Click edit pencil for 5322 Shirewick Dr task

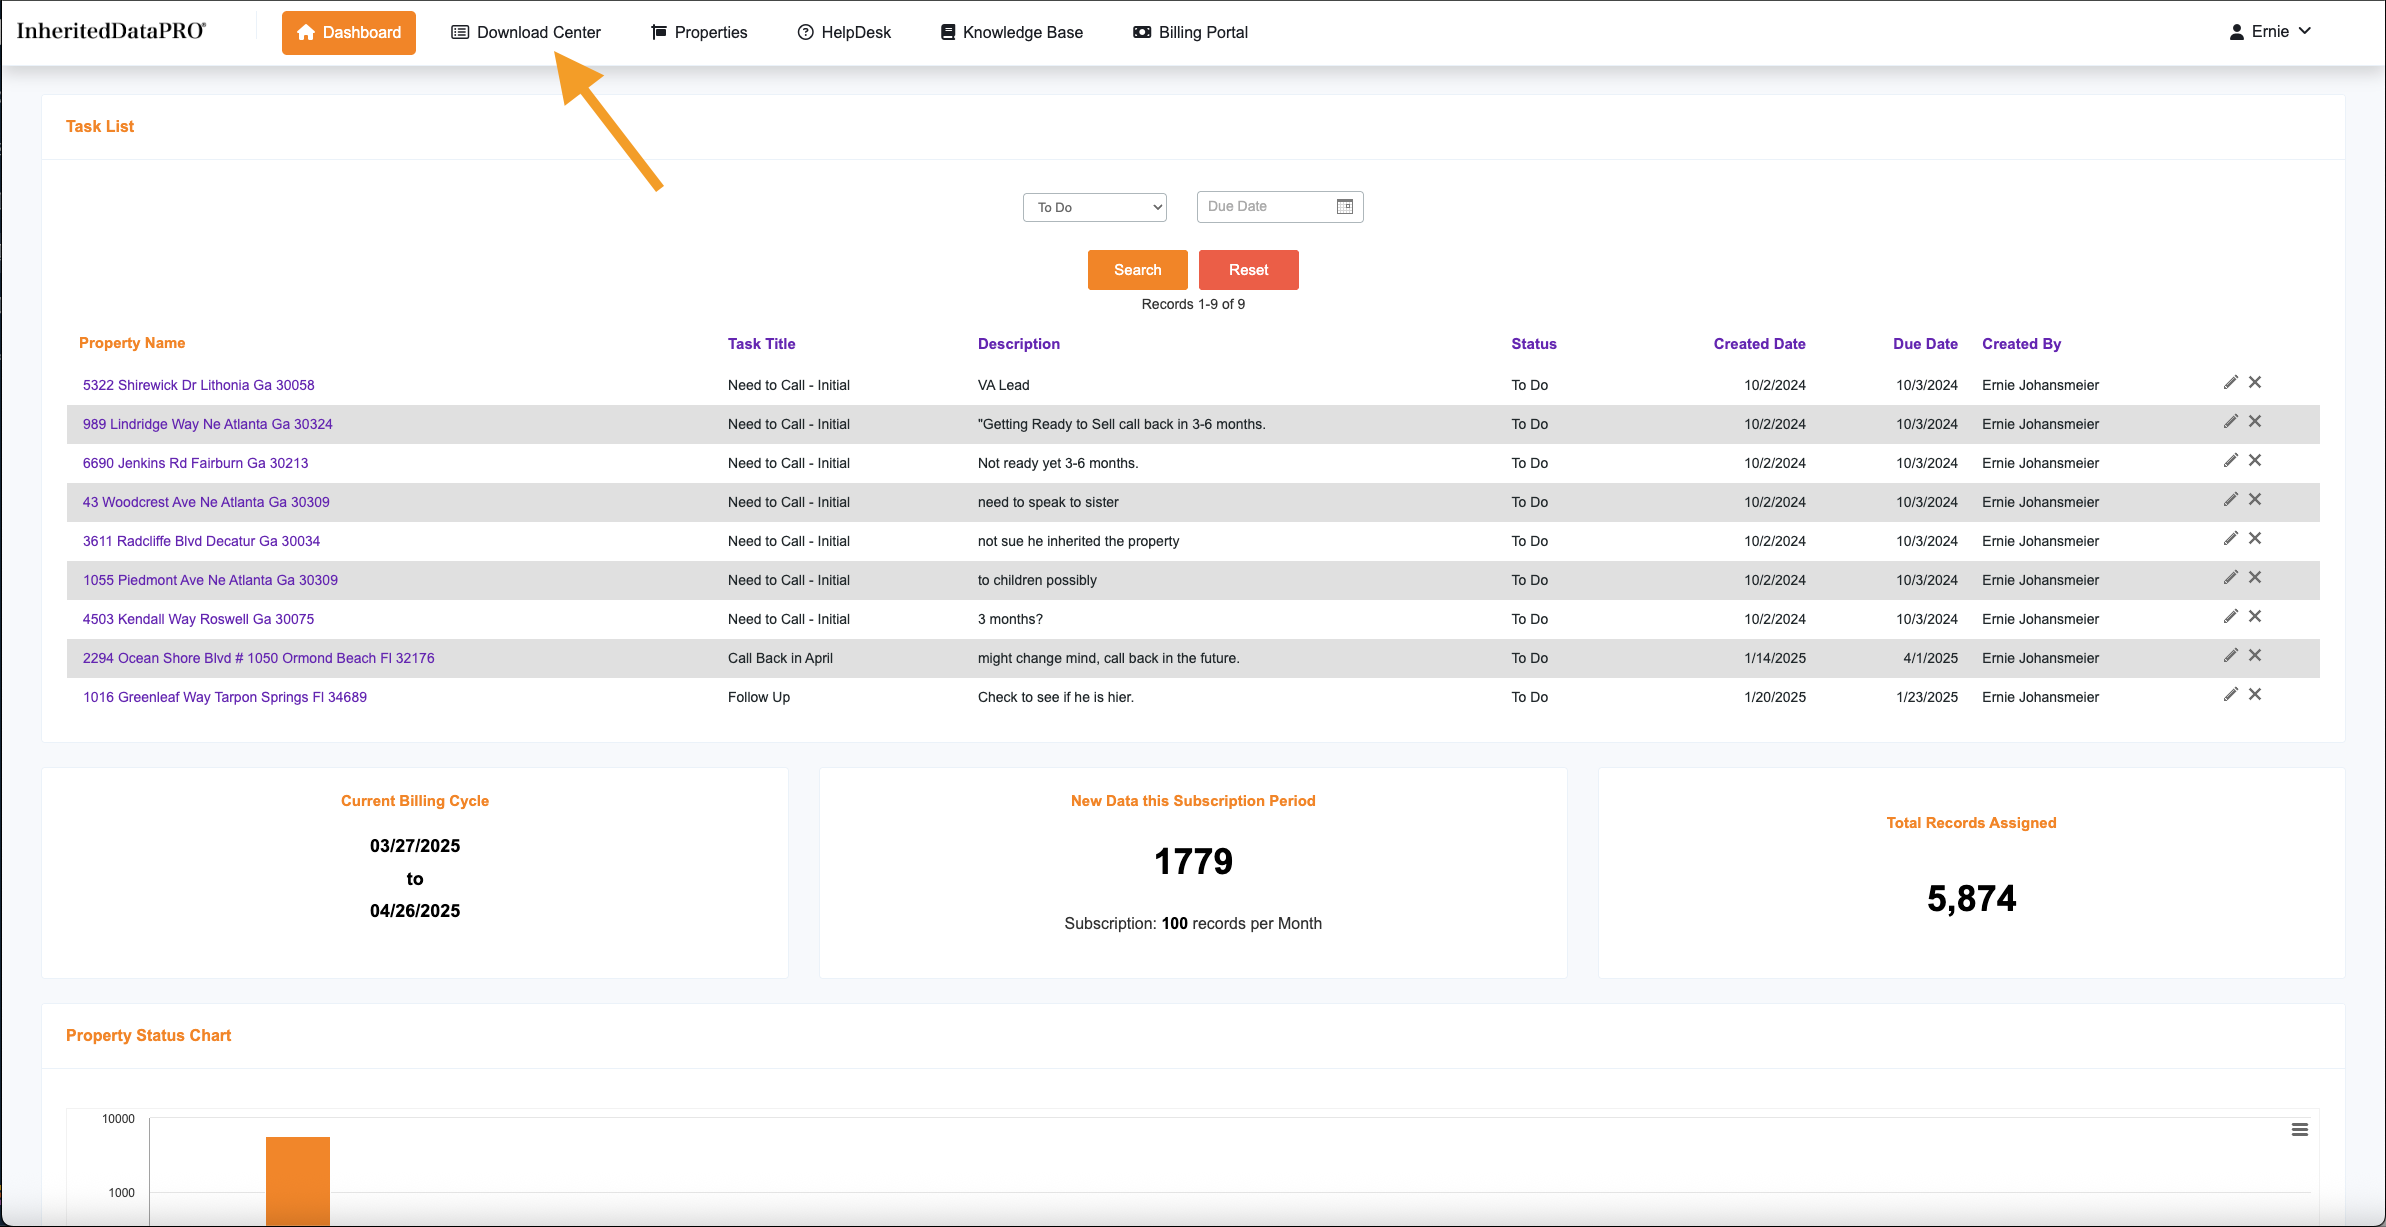point(2230,383)
